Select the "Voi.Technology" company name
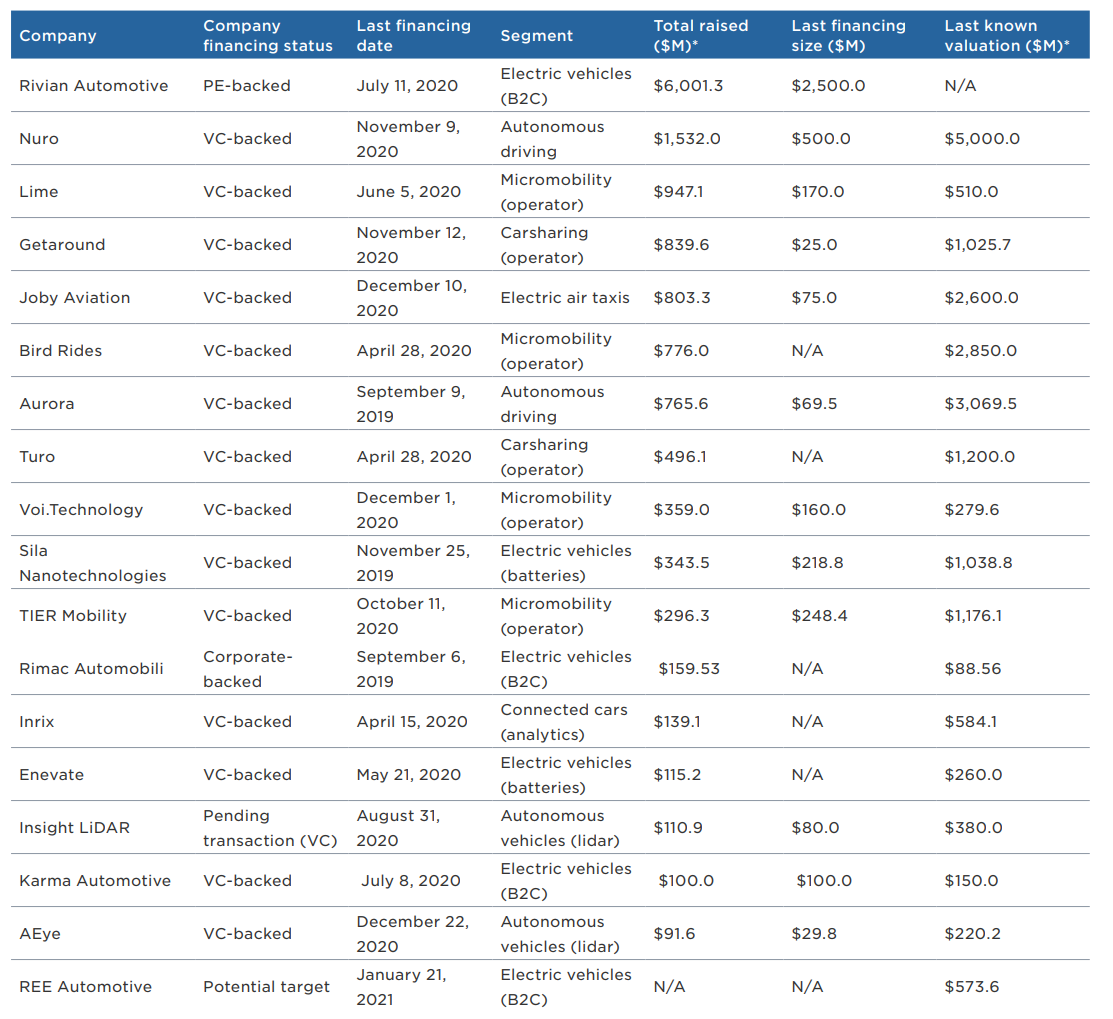 click(x=81, y=510)
